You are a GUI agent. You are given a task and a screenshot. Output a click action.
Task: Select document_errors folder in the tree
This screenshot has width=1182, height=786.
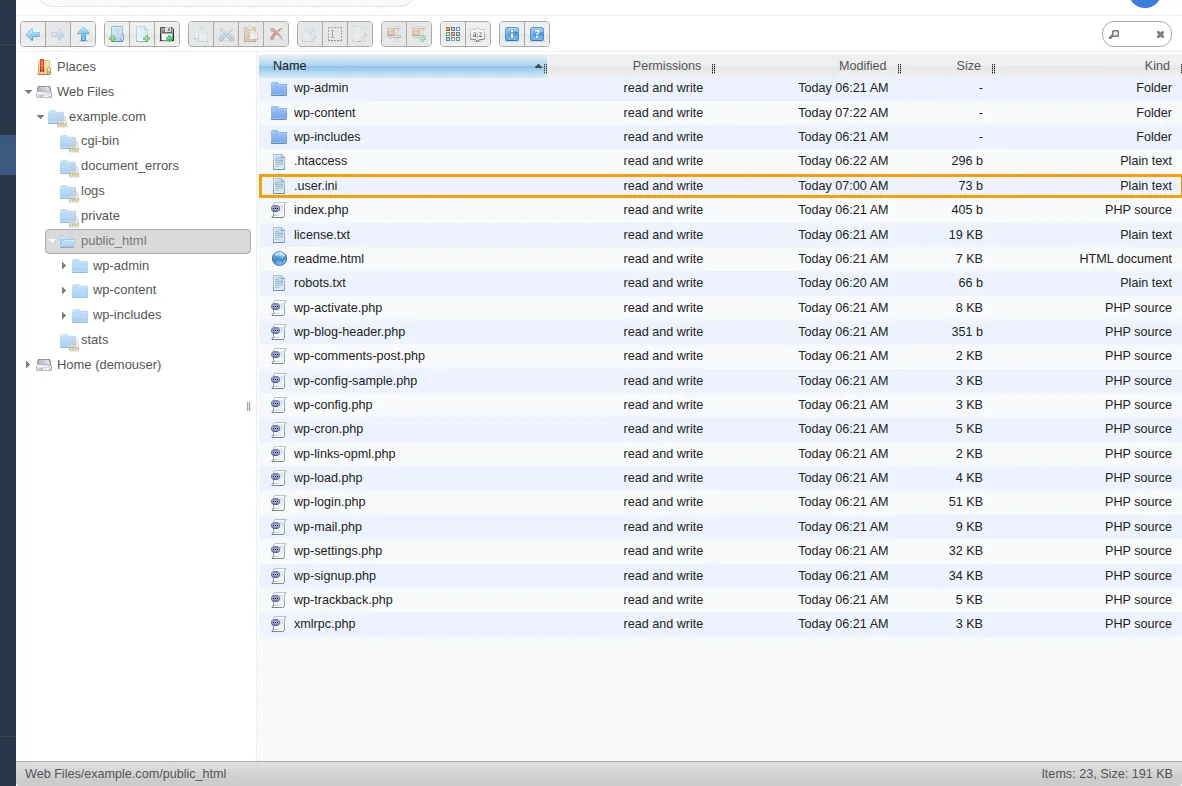130,166
